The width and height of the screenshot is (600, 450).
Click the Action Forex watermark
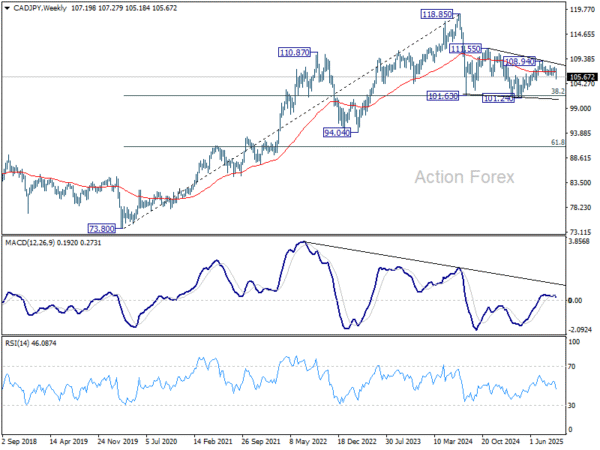[x=464, y=177]
